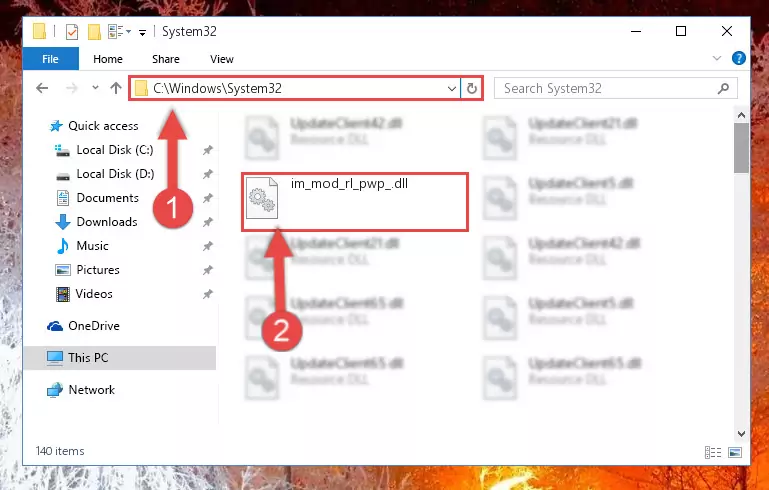Screen dimensions: 769x490
Task: Open the recent locations dropdown
Action: pos(95,88)
